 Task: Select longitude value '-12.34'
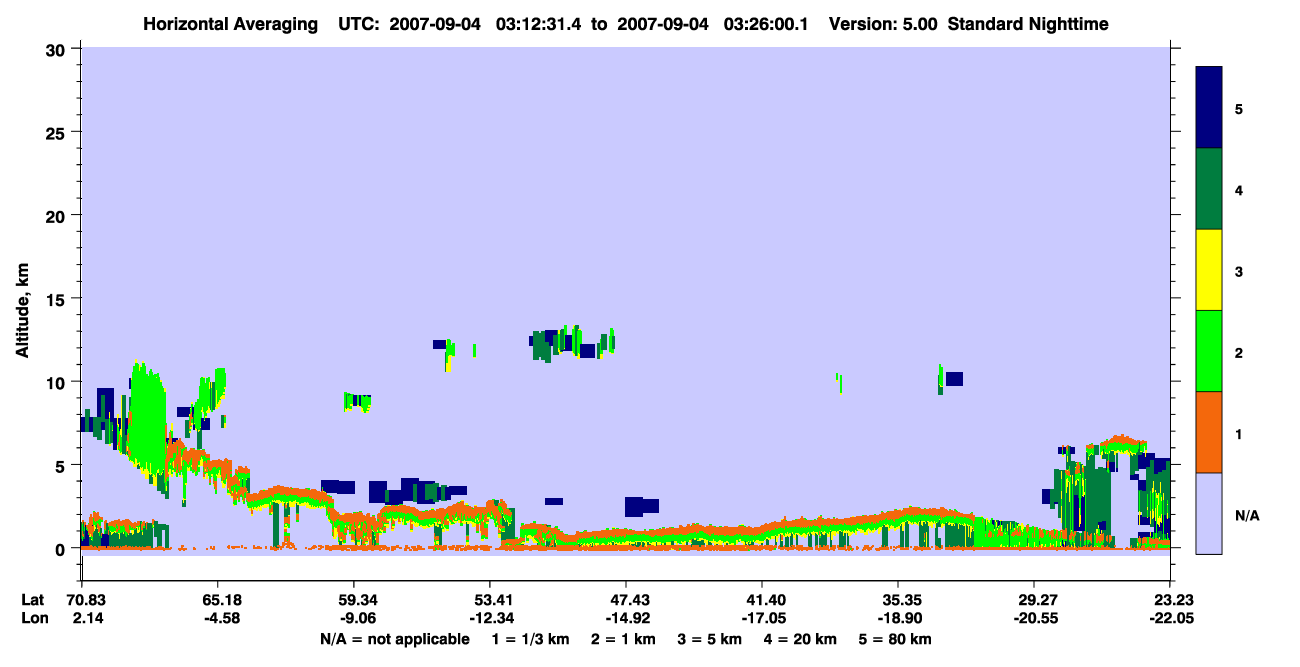(x=494, y=618)
